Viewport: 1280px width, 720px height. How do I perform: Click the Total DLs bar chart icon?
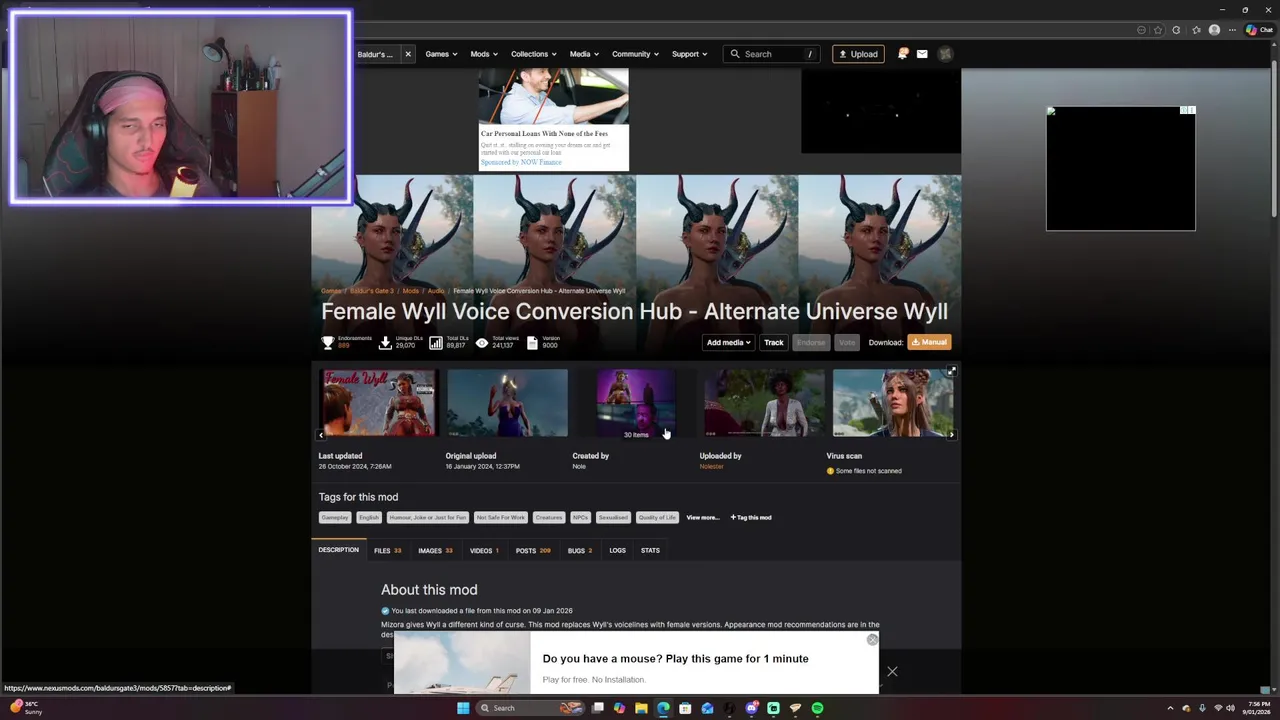(x=436, y=342)
